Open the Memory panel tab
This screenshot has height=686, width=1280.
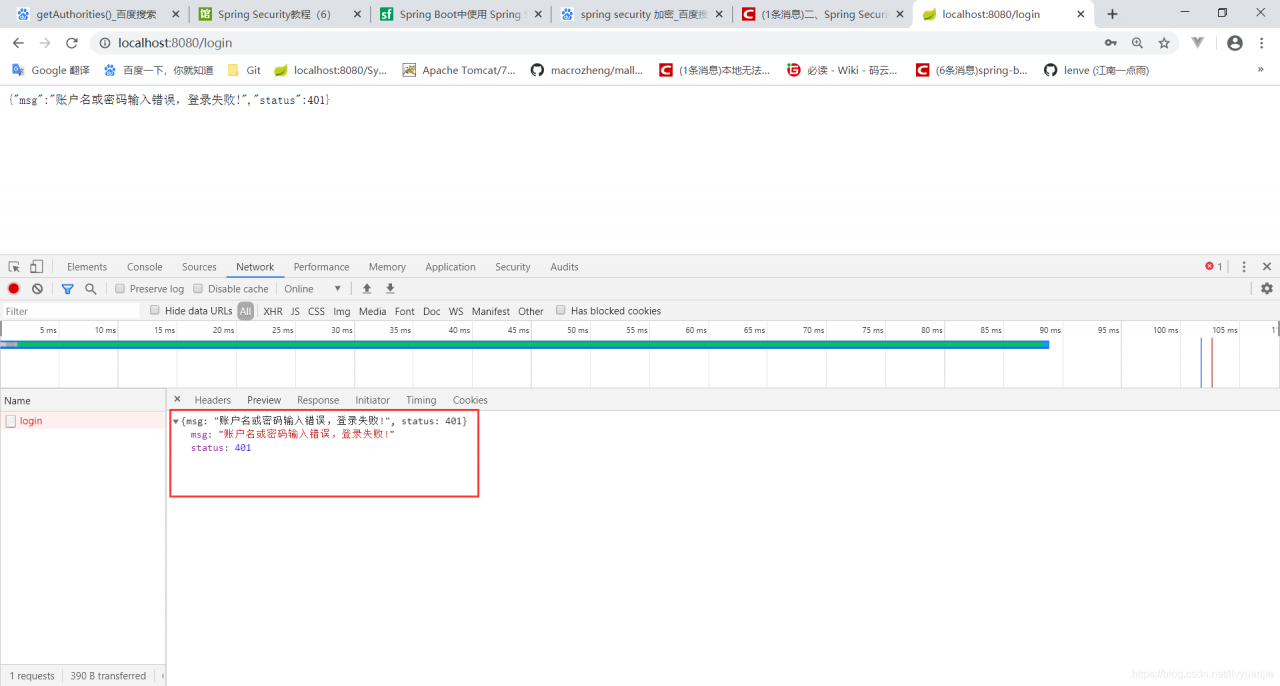pyautogui.click(x=387, y=267)
